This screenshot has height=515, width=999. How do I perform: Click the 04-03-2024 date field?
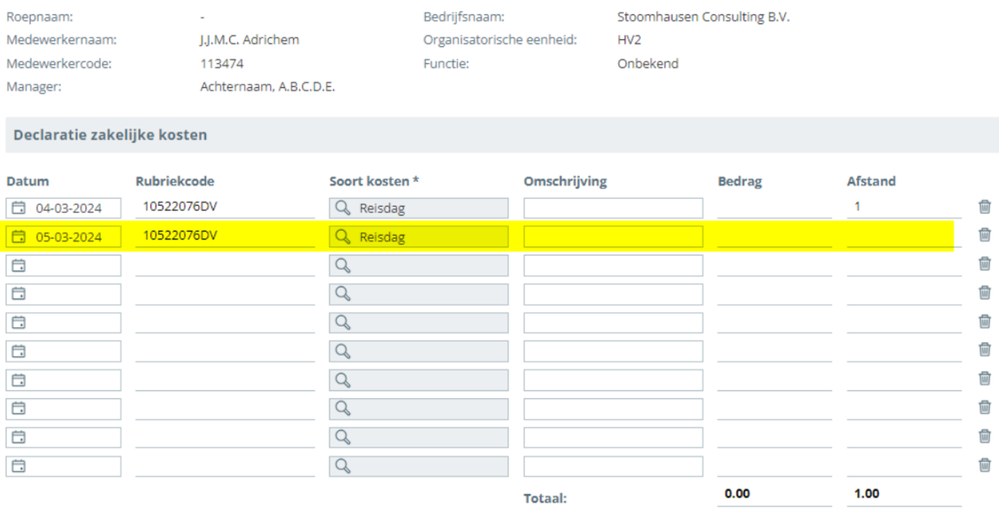(68, 208)
